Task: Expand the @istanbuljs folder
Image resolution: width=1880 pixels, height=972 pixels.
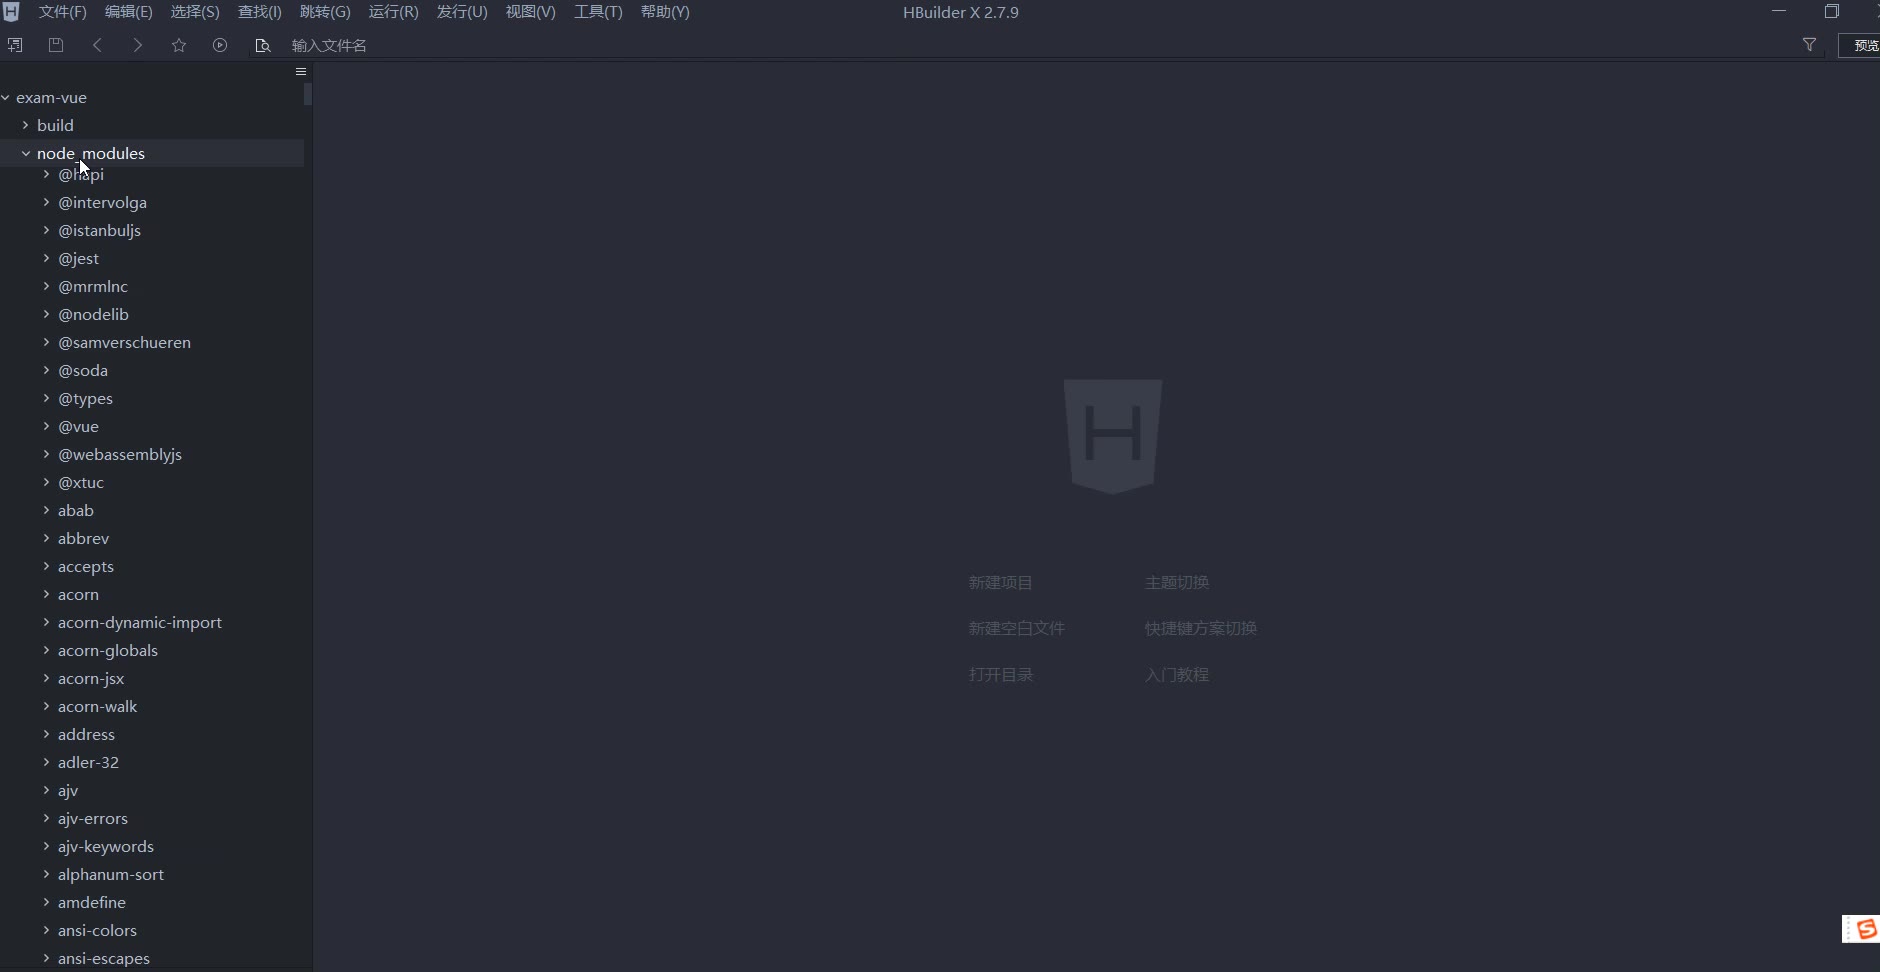Action: point(47,230)
